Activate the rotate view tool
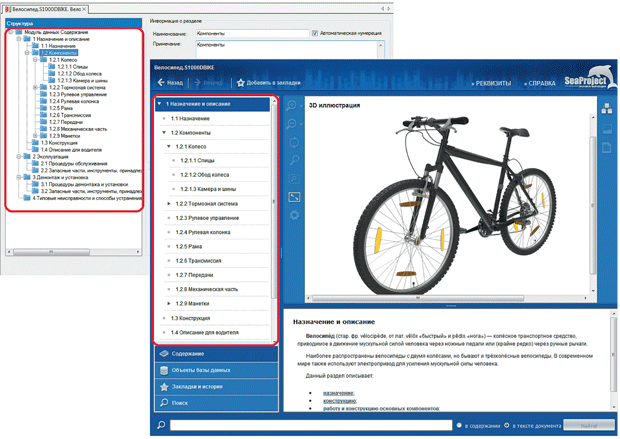The image size is (620, 439). 294,142
